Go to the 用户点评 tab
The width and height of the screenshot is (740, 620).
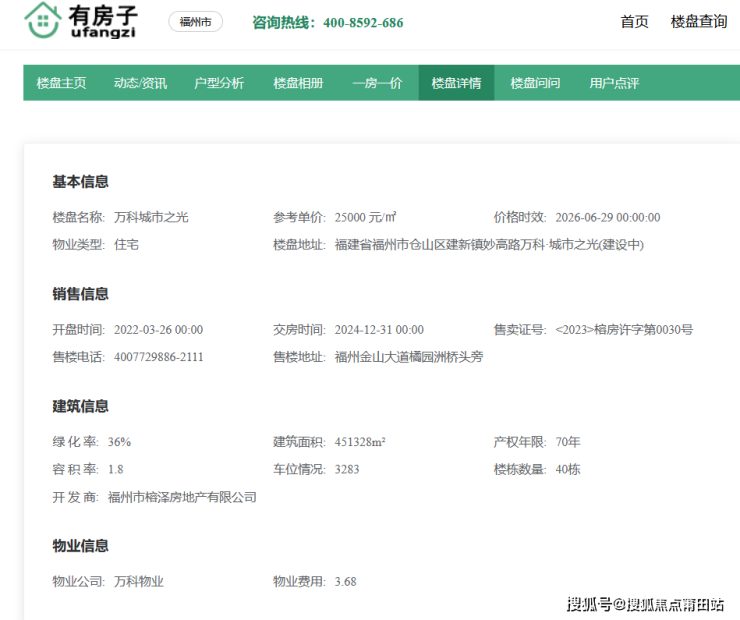614,83
